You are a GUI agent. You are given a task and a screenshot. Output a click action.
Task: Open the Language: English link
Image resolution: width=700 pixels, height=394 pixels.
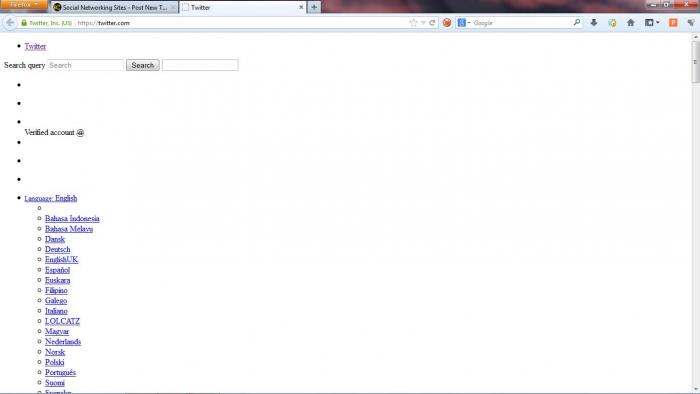click(50, 199)
